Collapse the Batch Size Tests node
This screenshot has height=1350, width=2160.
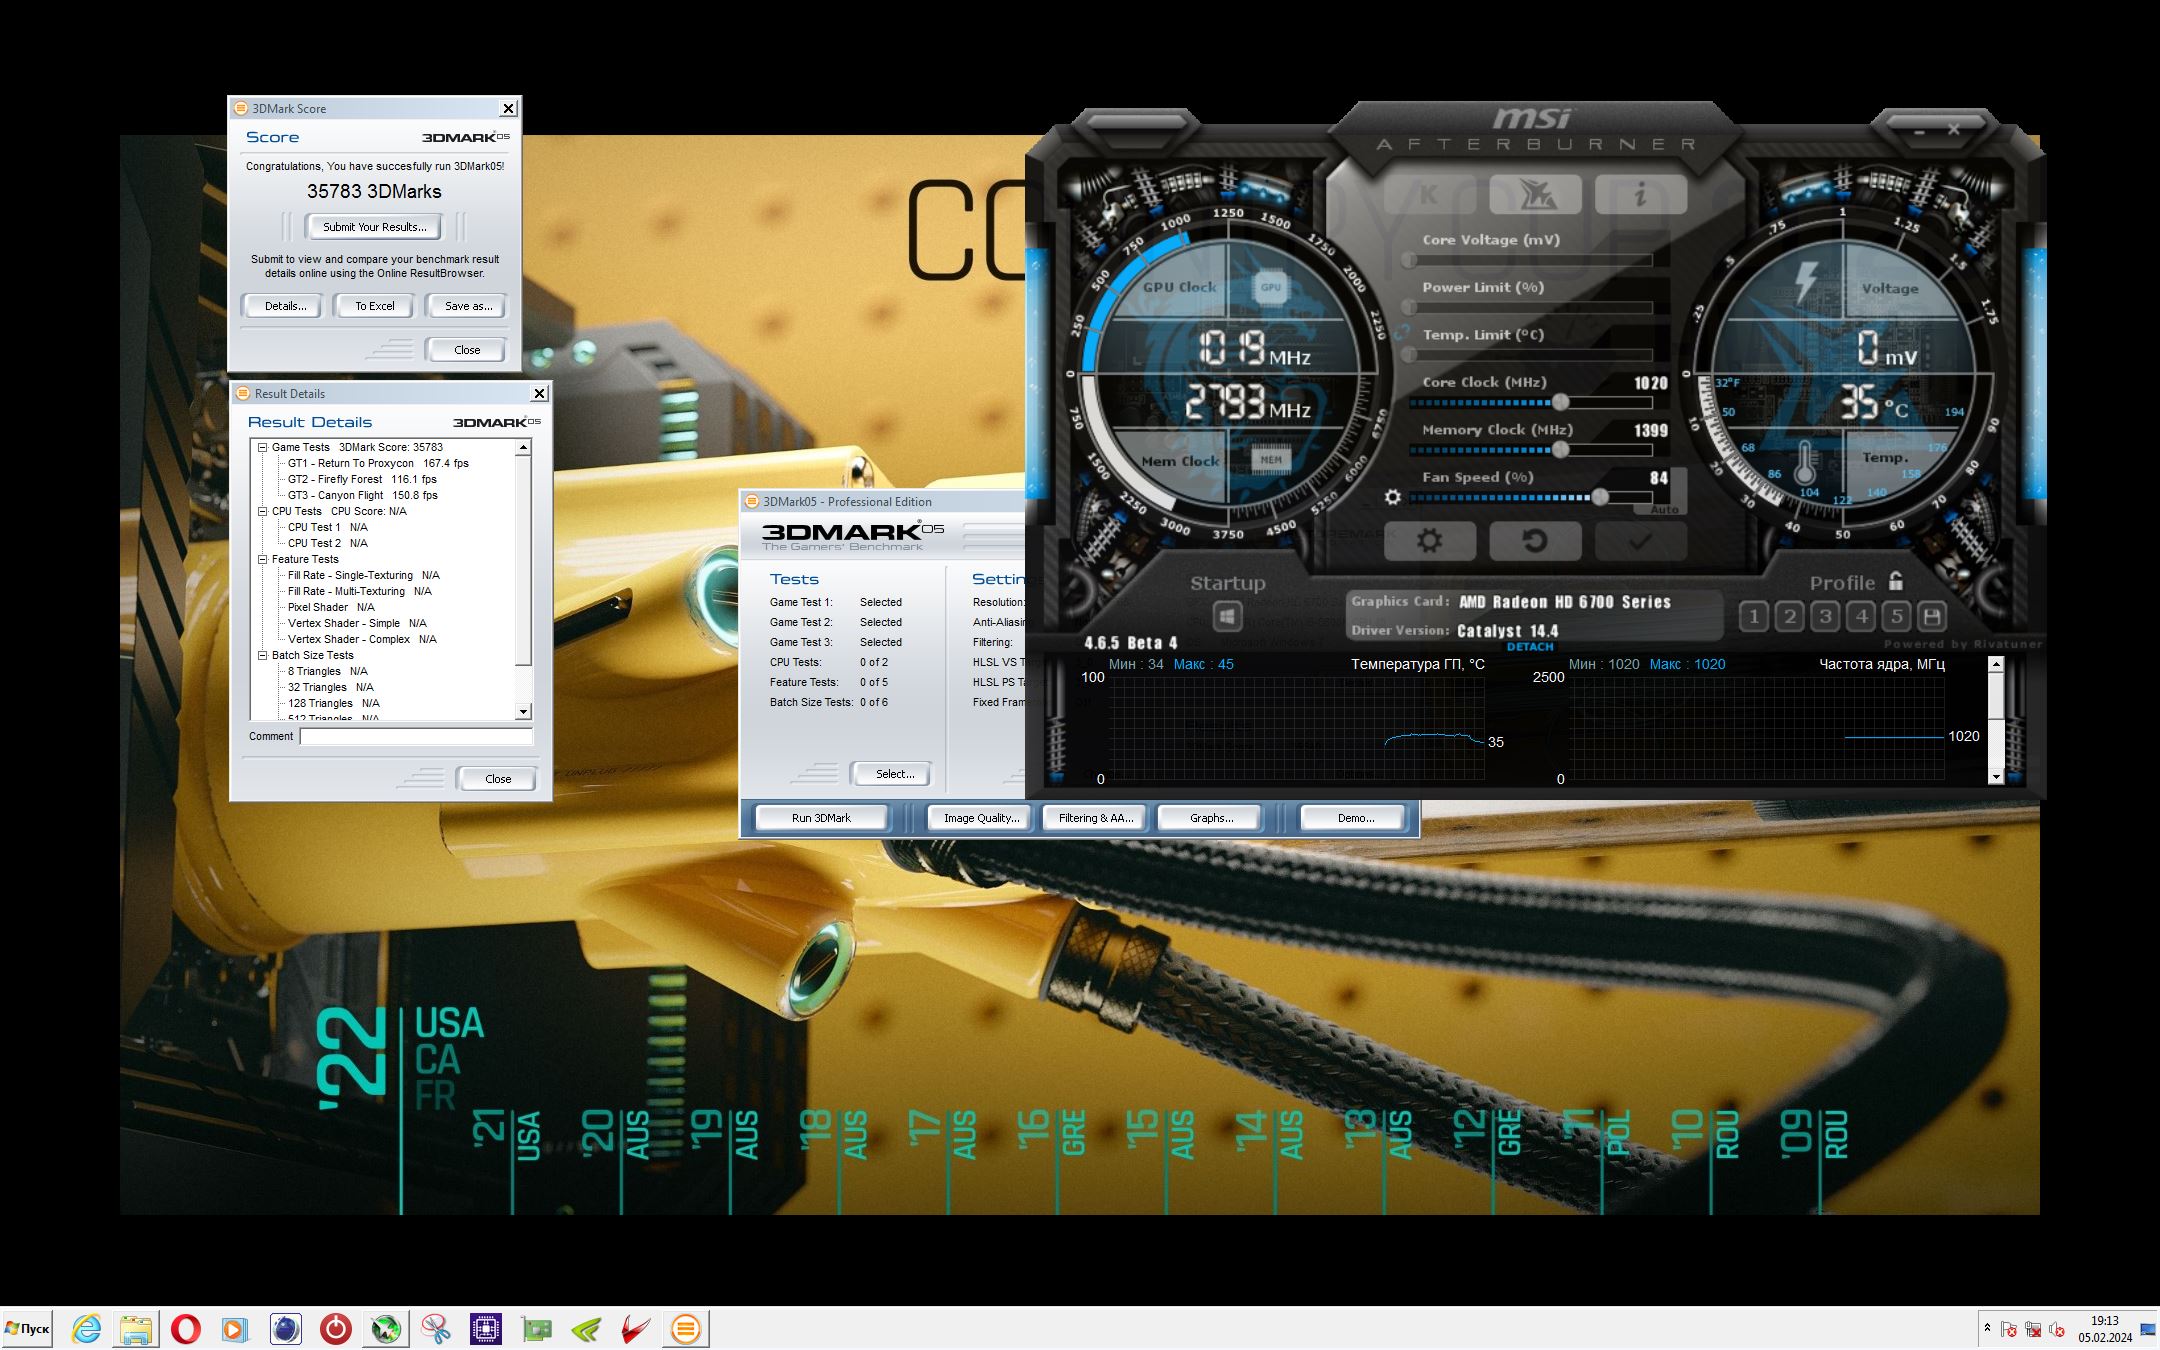[x=263, y=655]
